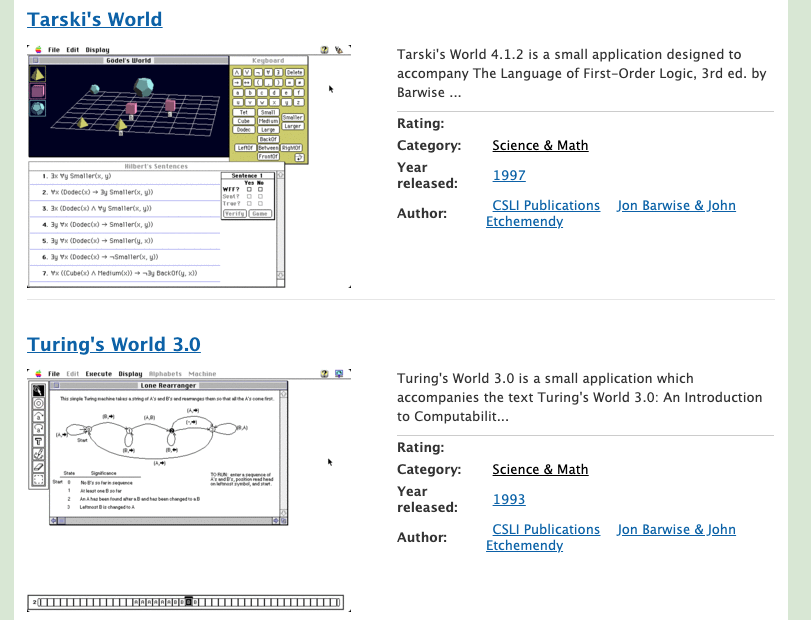Image resolution: width=811 pixels, height=620 pixels.
Task: Click the Category label in Tarski's World entry
Action: pos(429,145)
